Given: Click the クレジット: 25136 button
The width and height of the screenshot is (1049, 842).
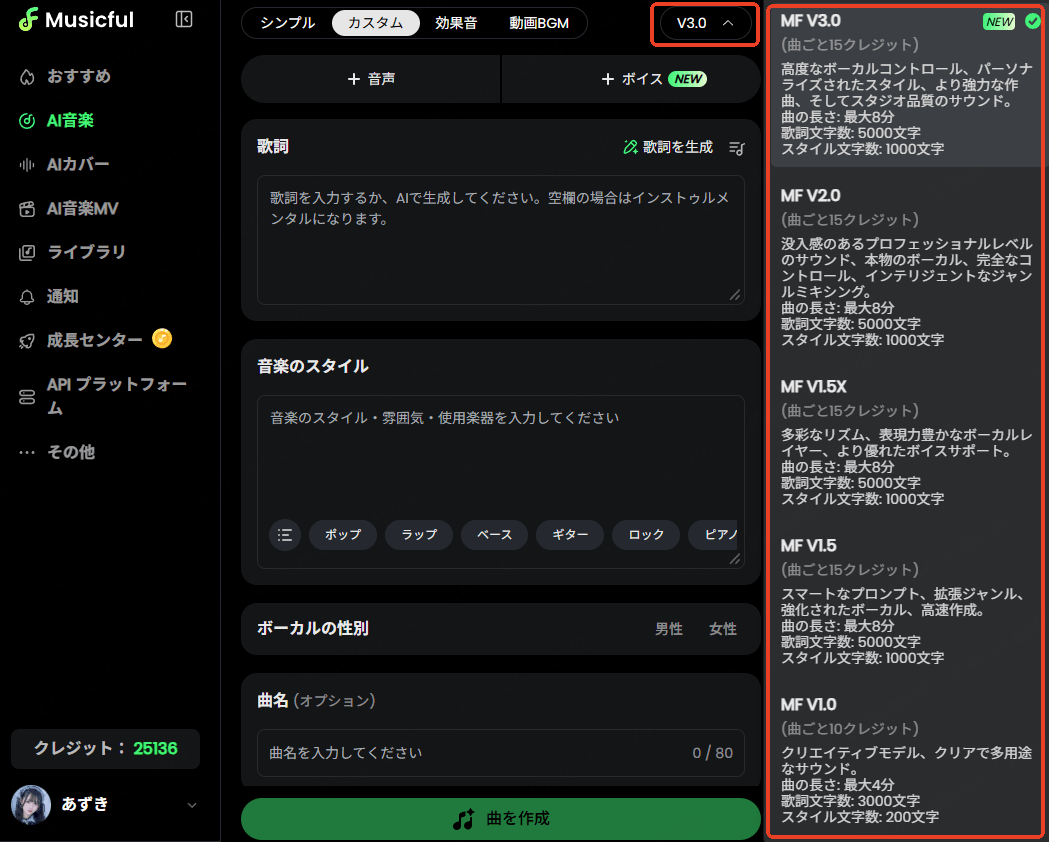Looking at the screenshot, I should (106, 749).
